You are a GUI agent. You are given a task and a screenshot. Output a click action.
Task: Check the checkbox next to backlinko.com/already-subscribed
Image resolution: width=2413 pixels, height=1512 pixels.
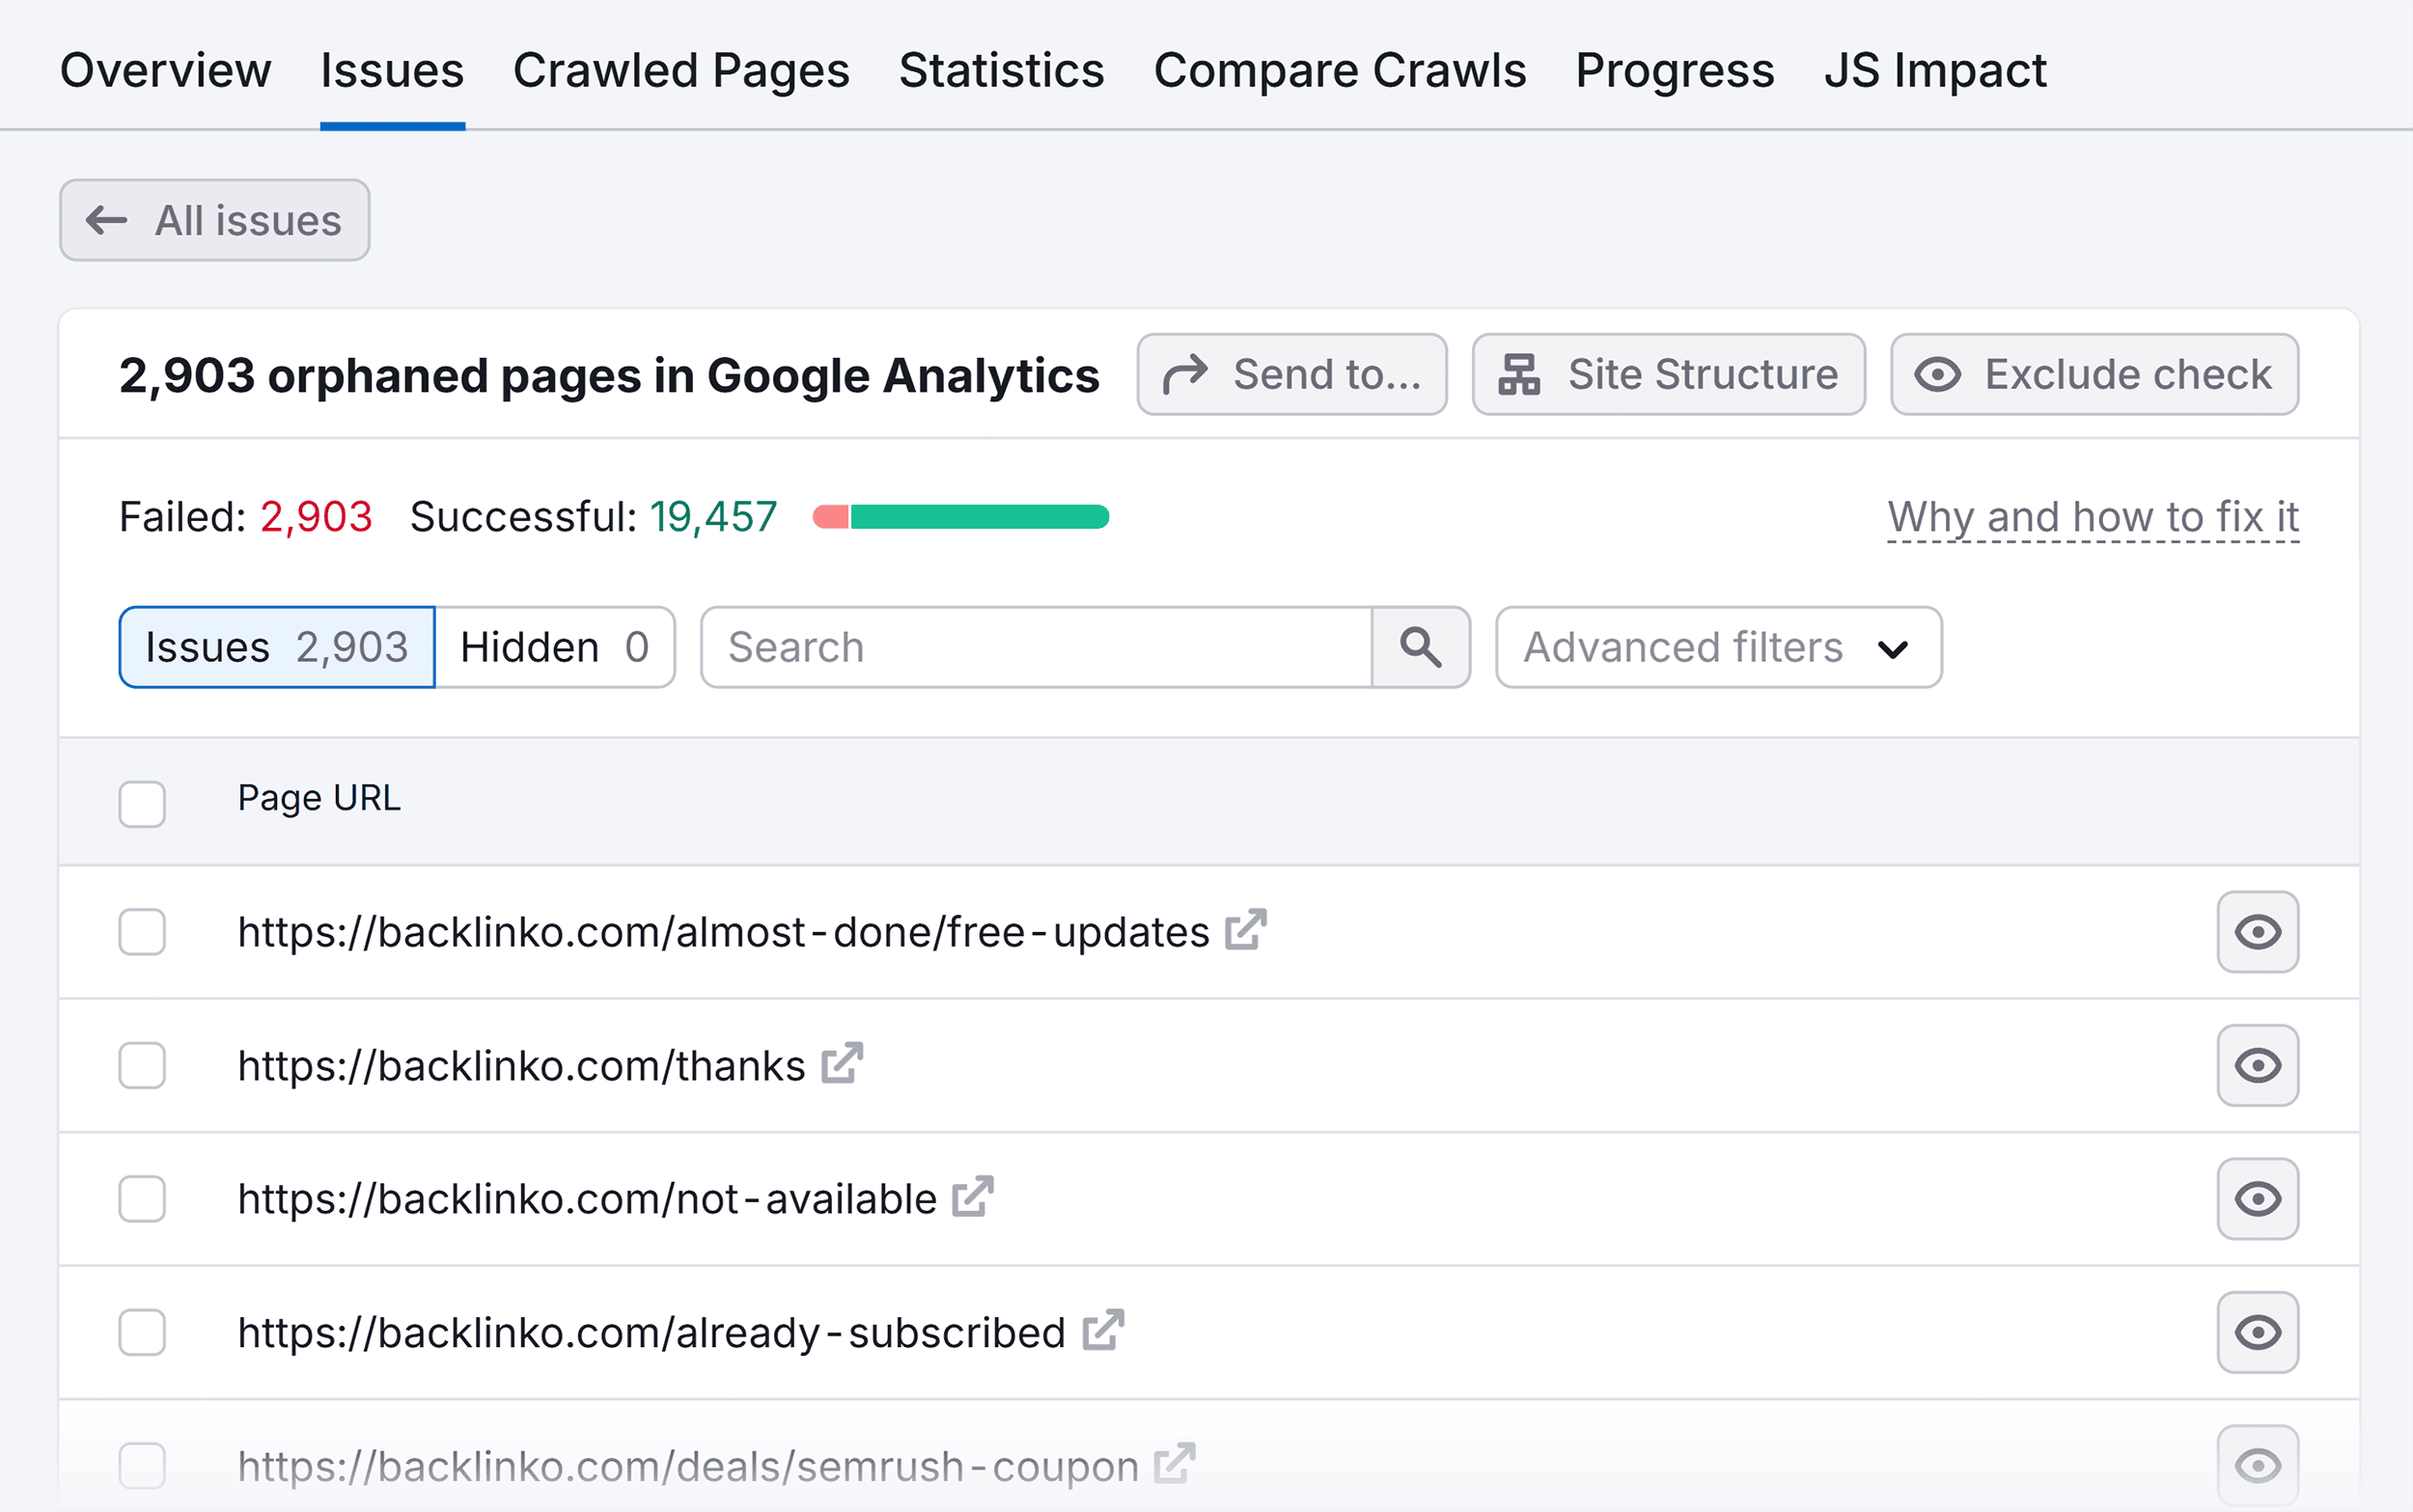click(x=141, y=1332)
